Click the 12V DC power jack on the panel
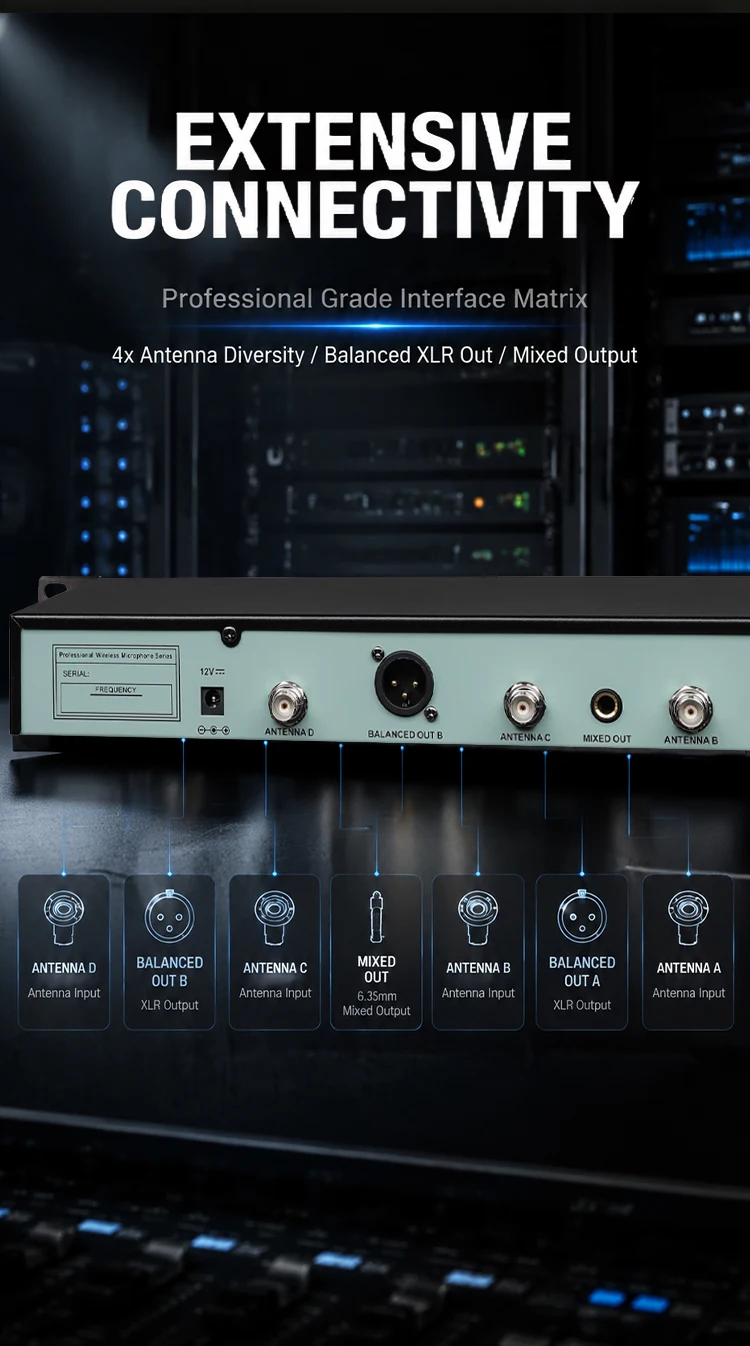 (x=212, y=700)
